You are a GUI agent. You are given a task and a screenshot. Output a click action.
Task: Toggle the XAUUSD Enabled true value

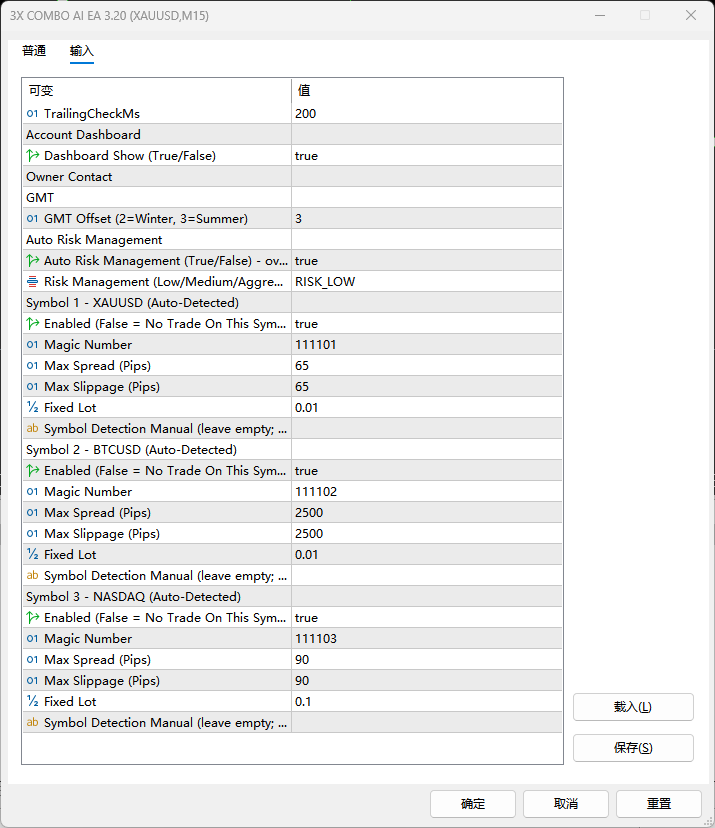tap(427, 324)
